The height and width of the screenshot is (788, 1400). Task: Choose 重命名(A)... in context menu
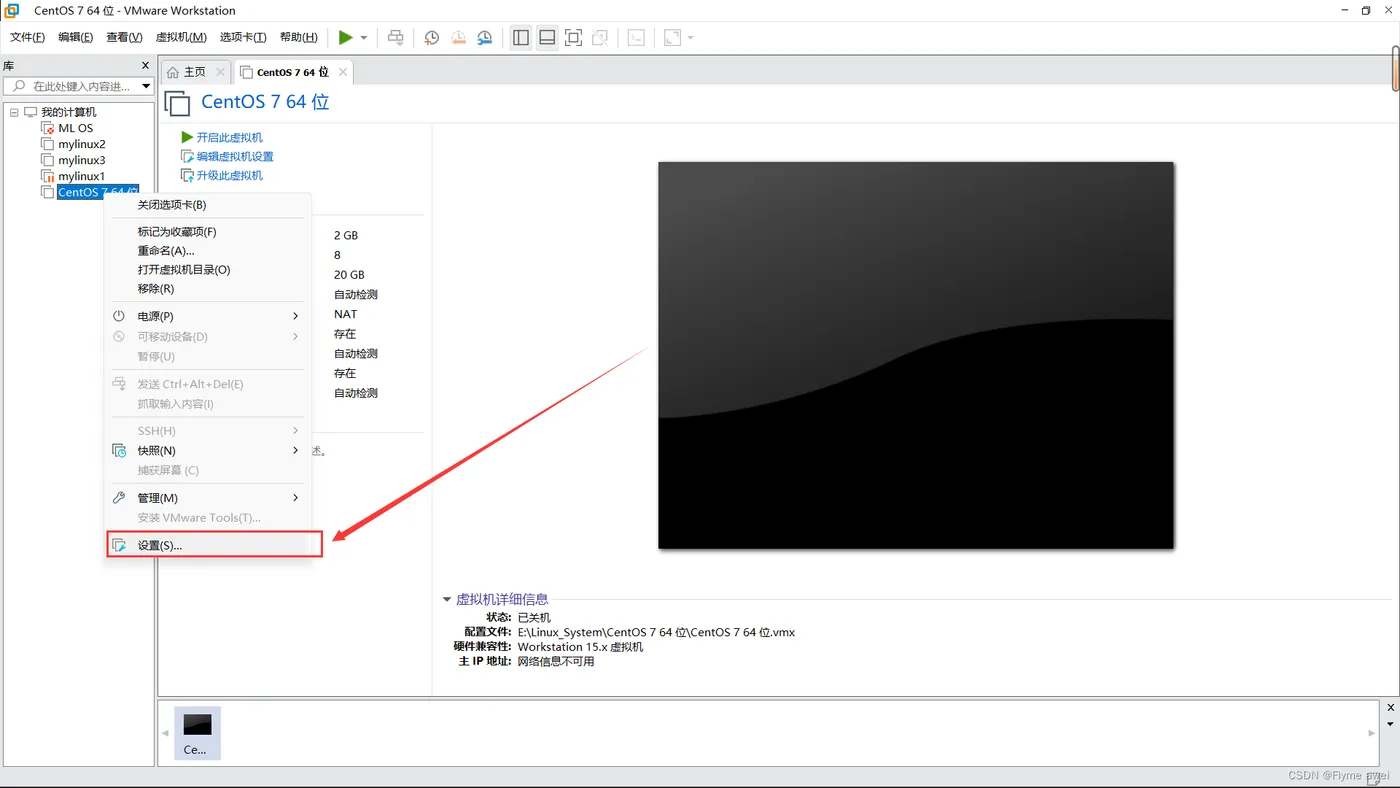[x=208, y=251]
